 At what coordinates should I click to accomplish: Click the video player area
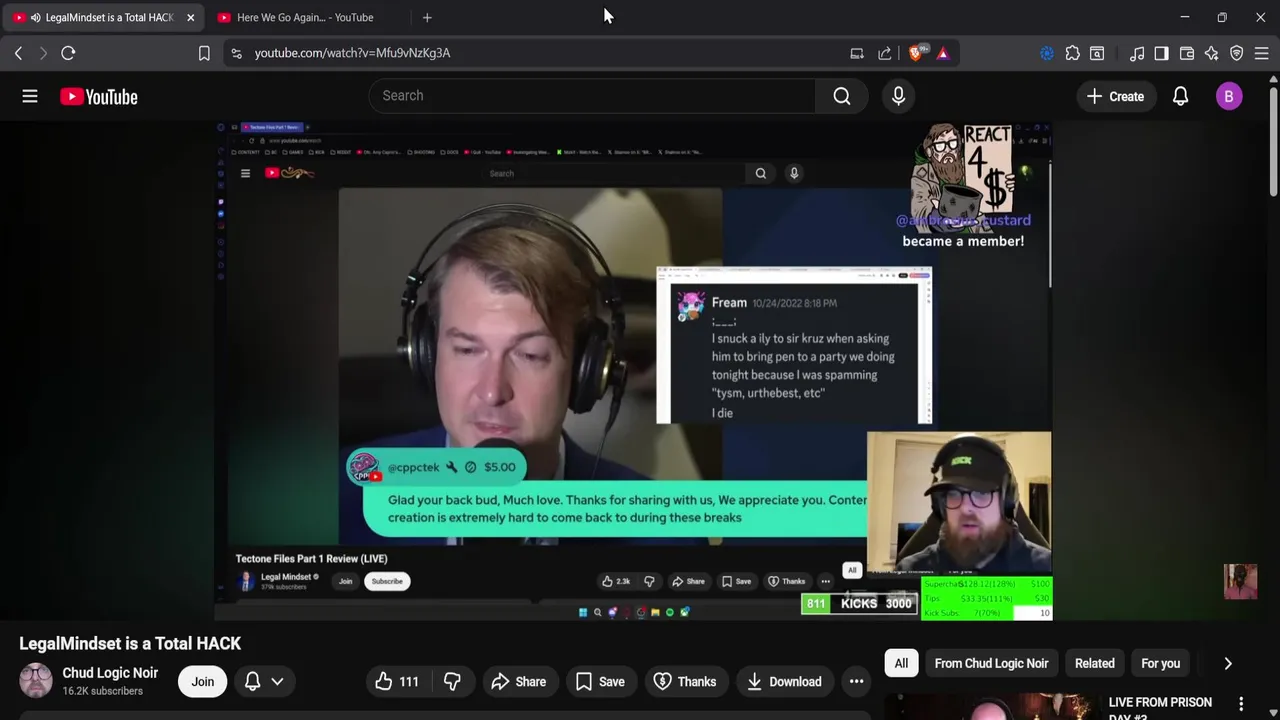(633, 371)
